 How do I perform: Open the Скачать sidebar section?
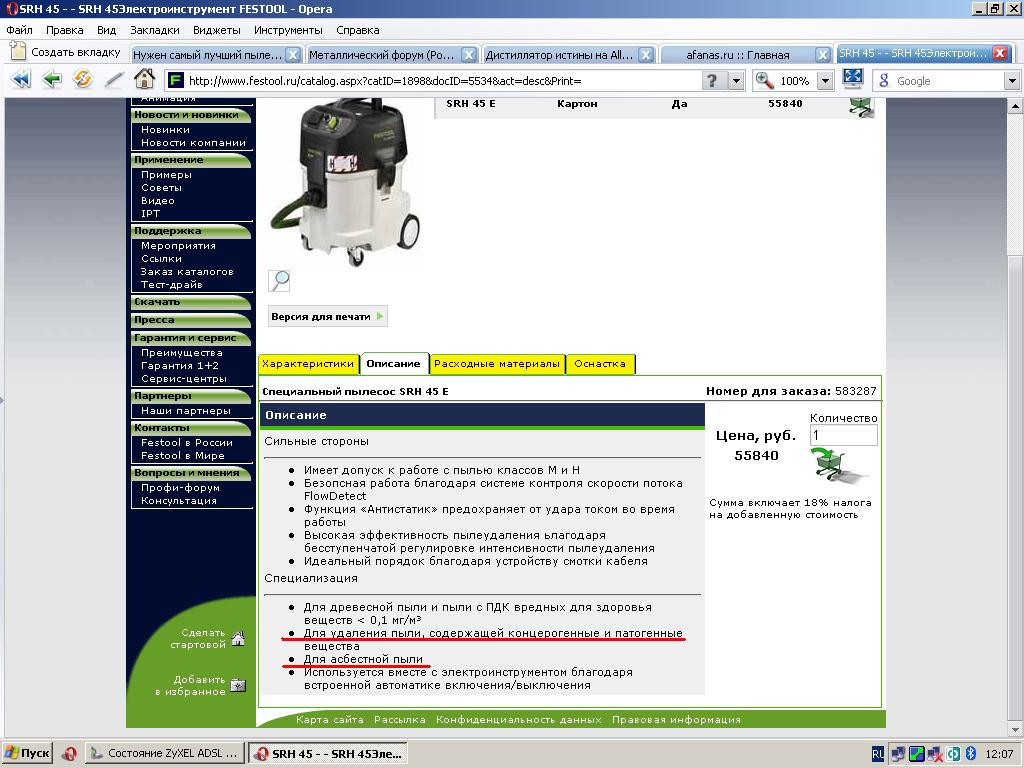pyautogui.click(x=191, y=302)
